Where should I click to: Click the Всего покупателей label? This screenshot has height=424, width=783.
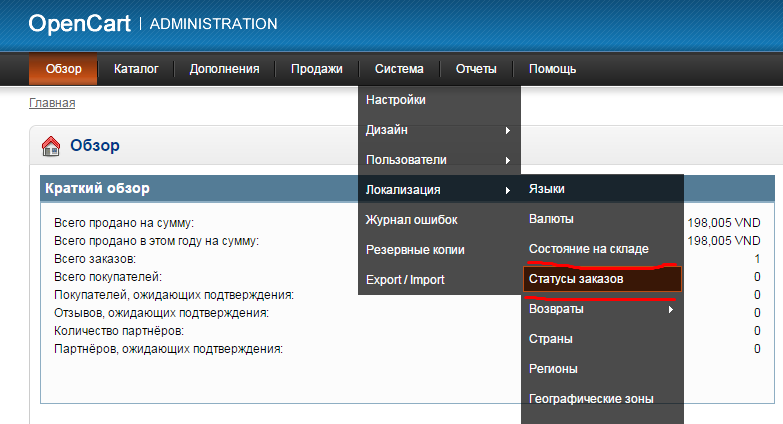(108, 277)
